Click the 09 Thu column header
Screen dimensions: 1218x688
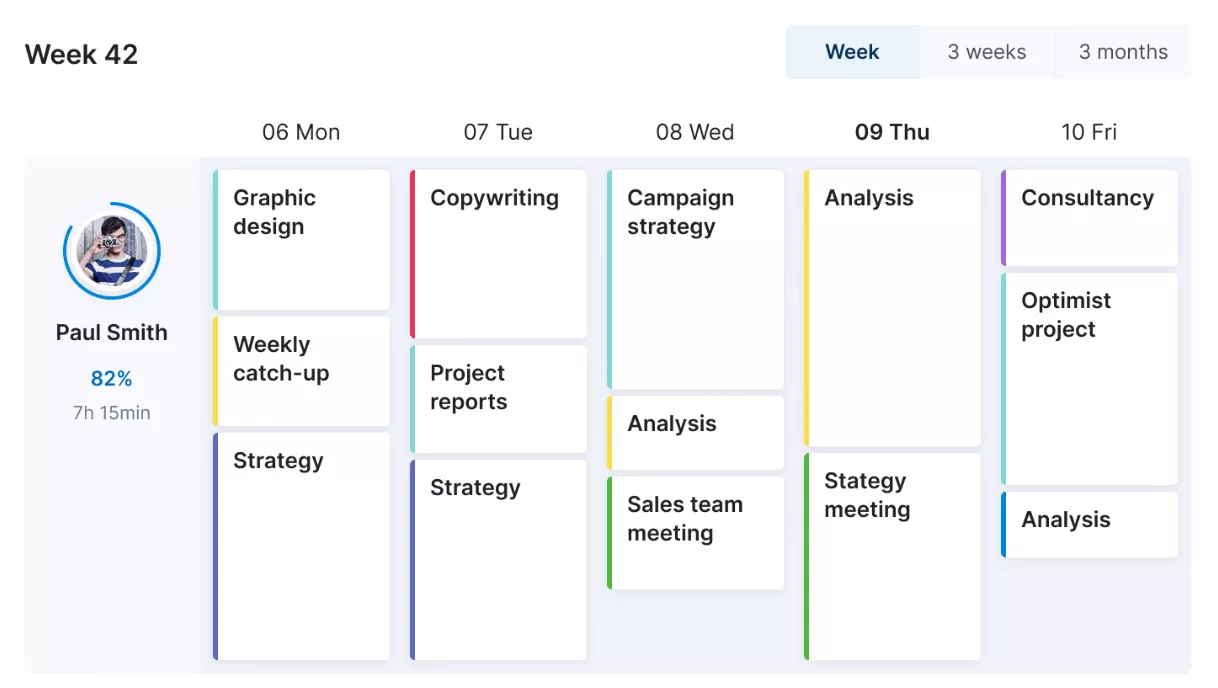tap(892, 131)
